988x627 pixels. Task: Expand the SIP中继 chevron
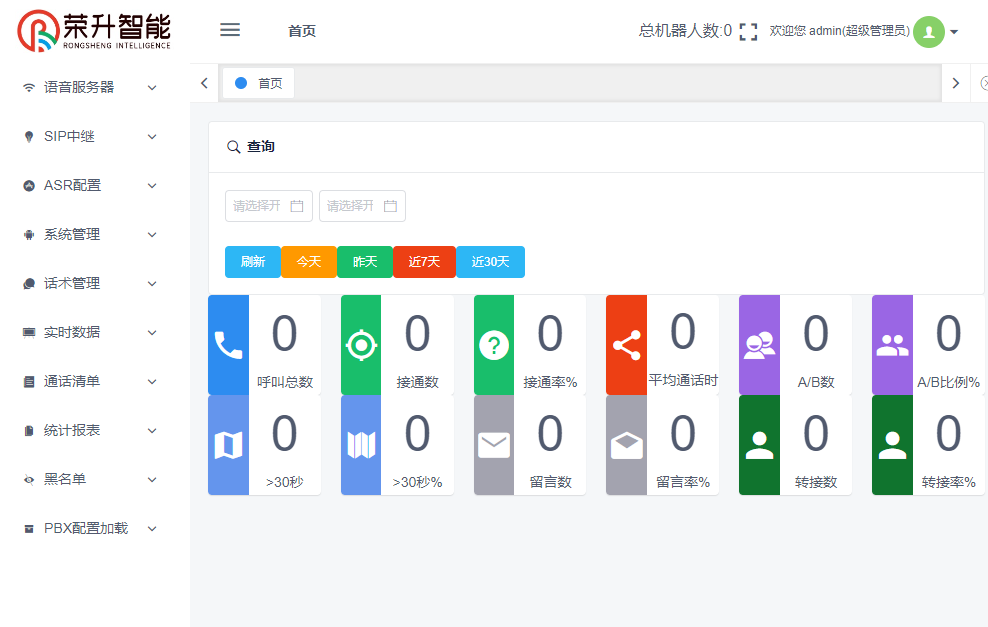152,137
